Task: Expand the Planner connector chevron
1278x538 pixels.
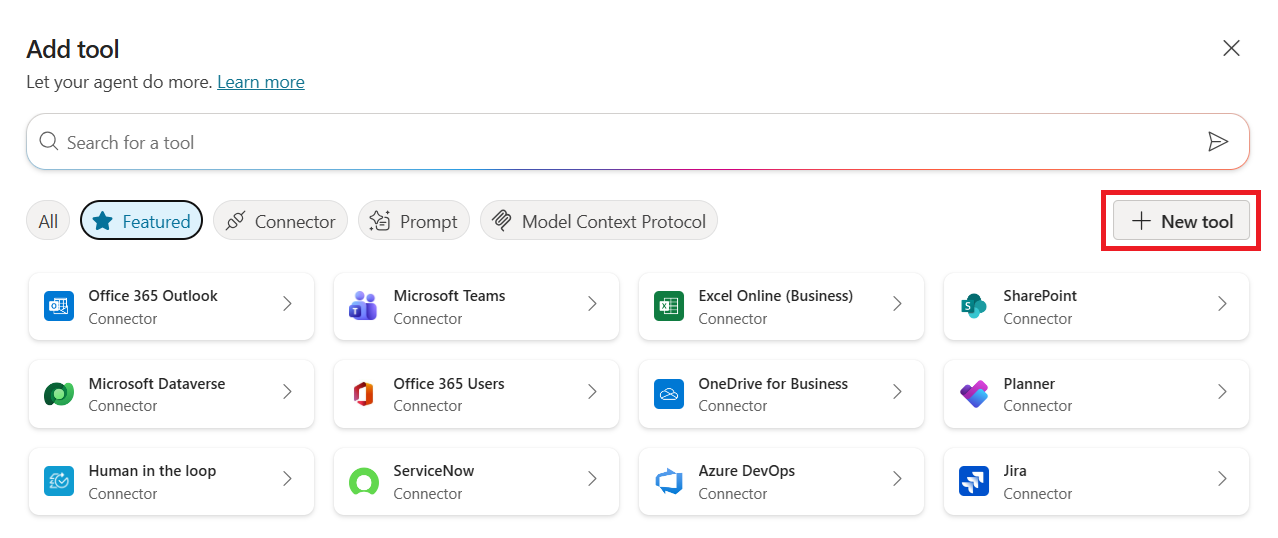Action: [x=1222, y=392]
